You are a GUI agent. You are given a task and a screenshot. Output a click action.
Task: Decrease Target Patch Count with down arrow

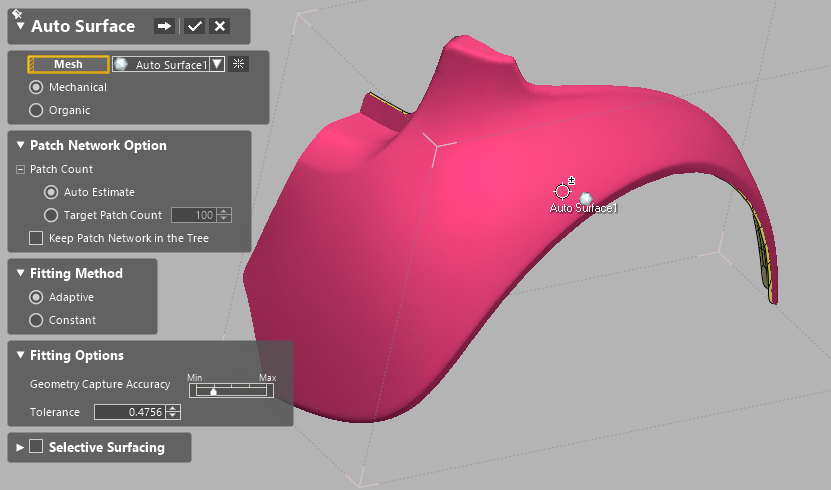(224, 219)
